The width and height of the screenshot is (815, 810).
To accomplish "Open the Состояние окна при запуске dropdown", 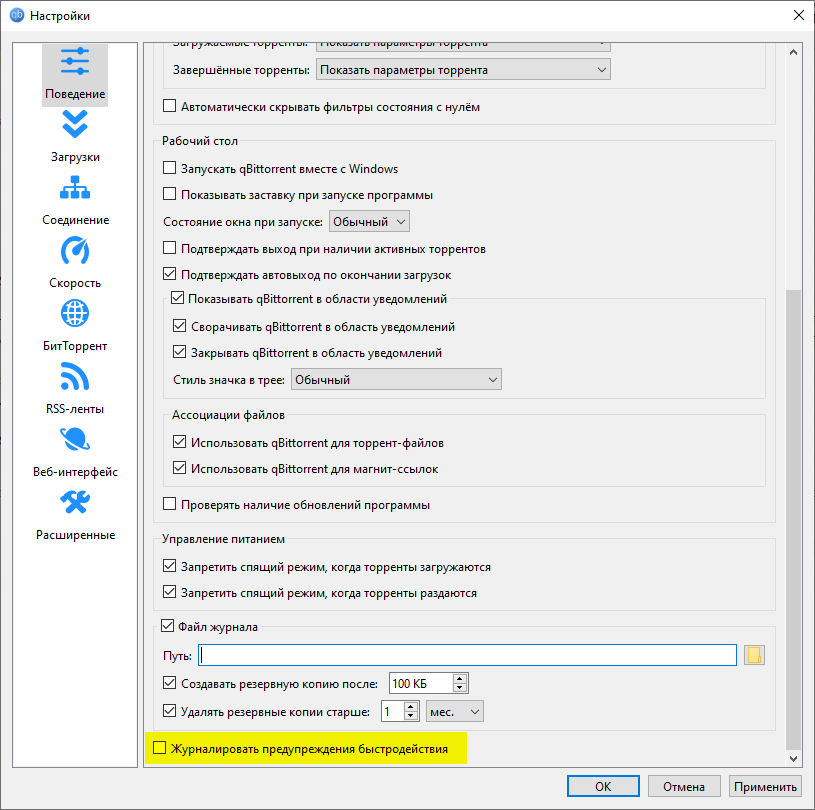I will [x=369, y=221].
